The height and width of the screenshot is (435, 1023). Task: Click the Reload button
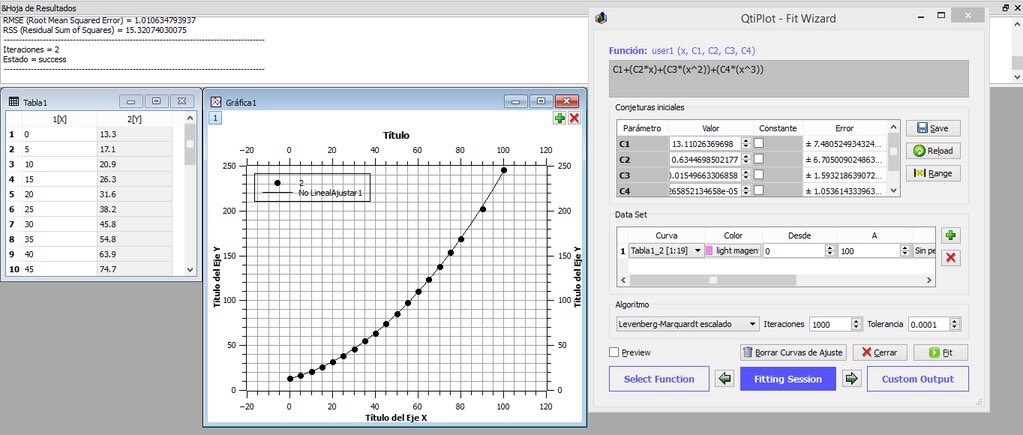[932, 151]
